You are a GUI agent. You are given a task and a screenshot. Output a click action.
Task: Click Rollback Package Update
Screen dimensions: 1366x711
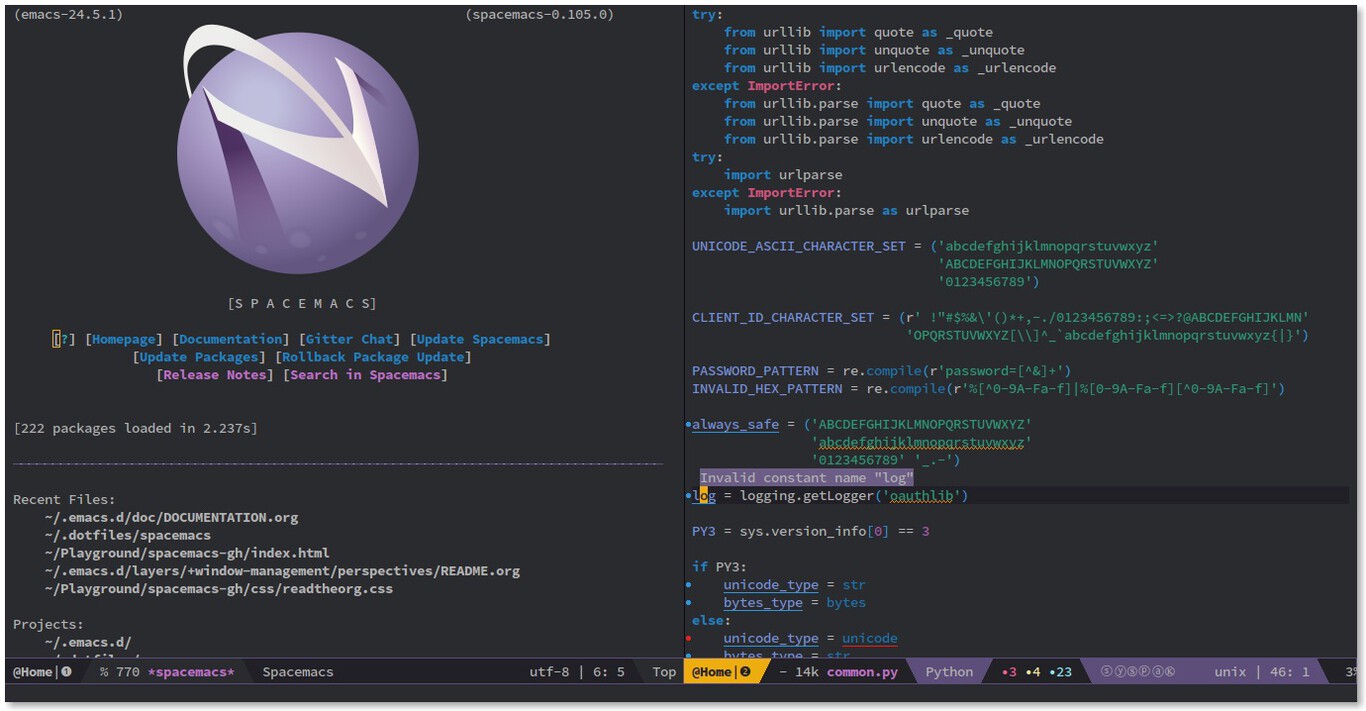point(373,357)
